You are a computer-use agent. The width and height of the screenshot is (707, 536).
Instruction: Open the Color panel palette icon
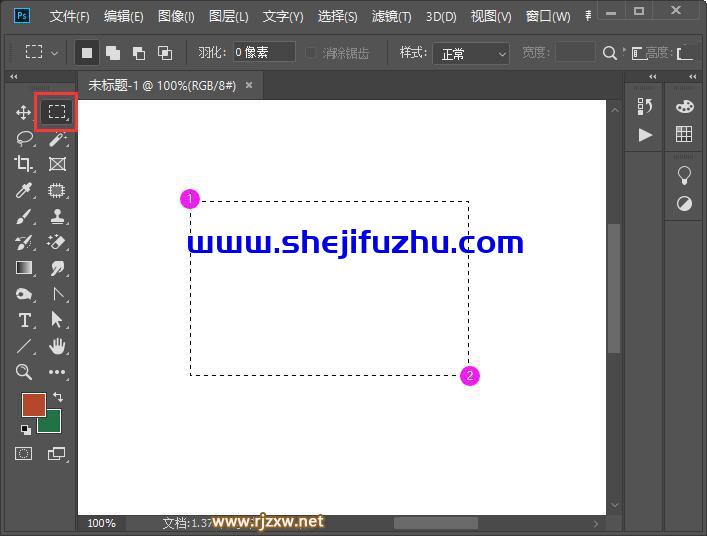684,107
